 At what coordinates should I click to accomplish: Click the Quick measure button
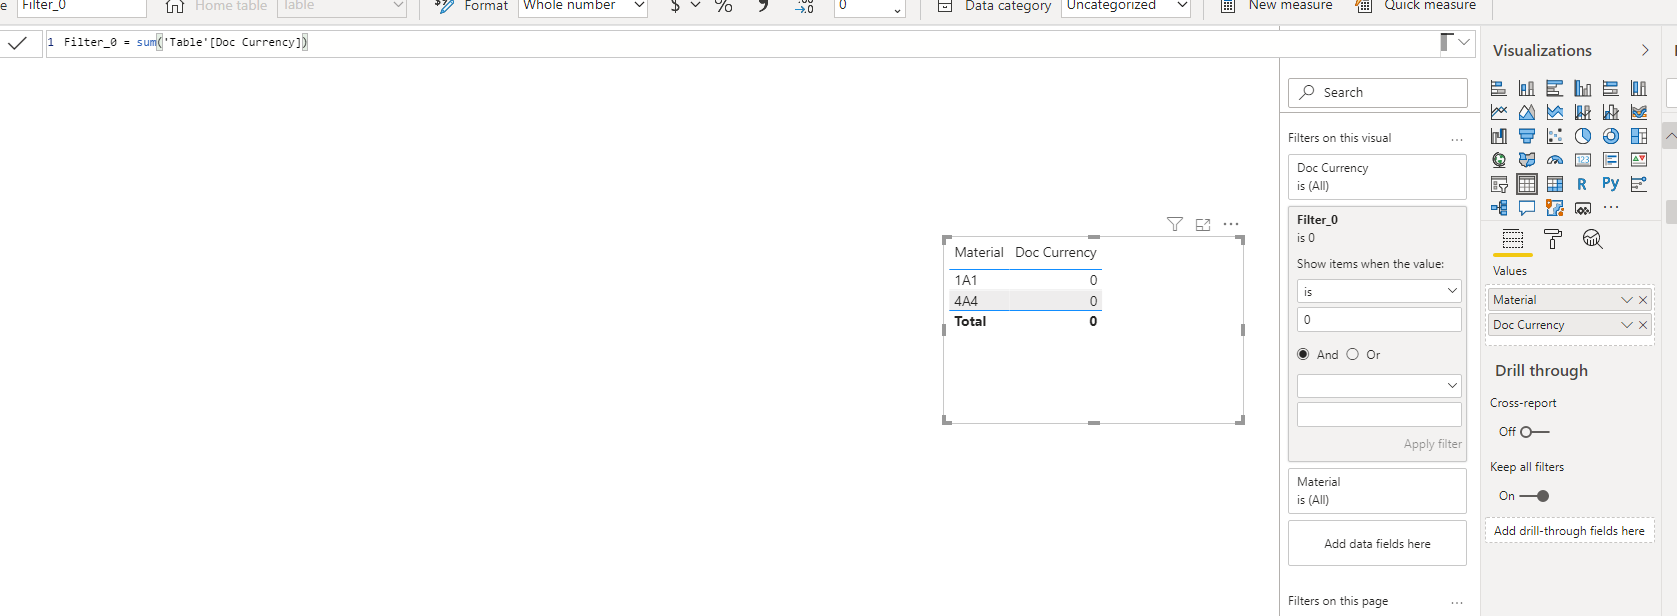coord(1416,6)
